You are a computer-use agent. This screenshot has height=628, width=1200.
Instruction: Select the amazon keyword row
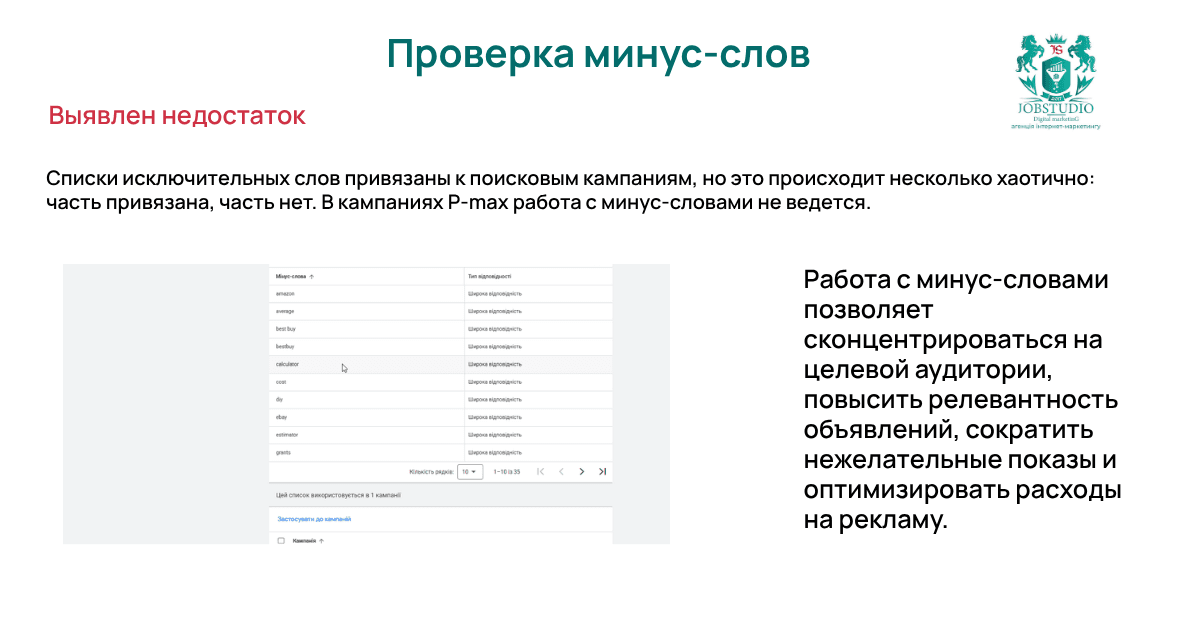tap(441, 294)
